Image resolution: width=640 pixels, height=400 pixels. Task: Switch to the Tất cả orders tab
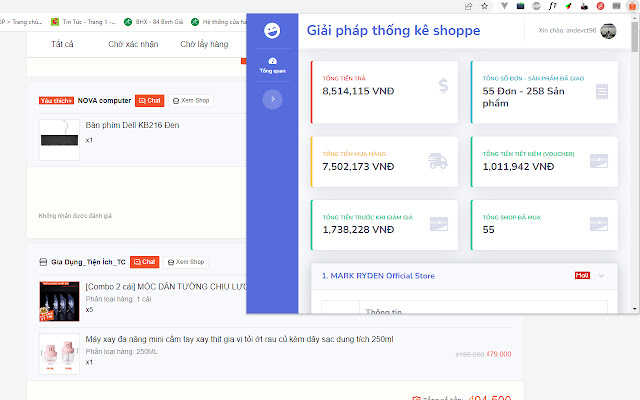tap(62, 44)
